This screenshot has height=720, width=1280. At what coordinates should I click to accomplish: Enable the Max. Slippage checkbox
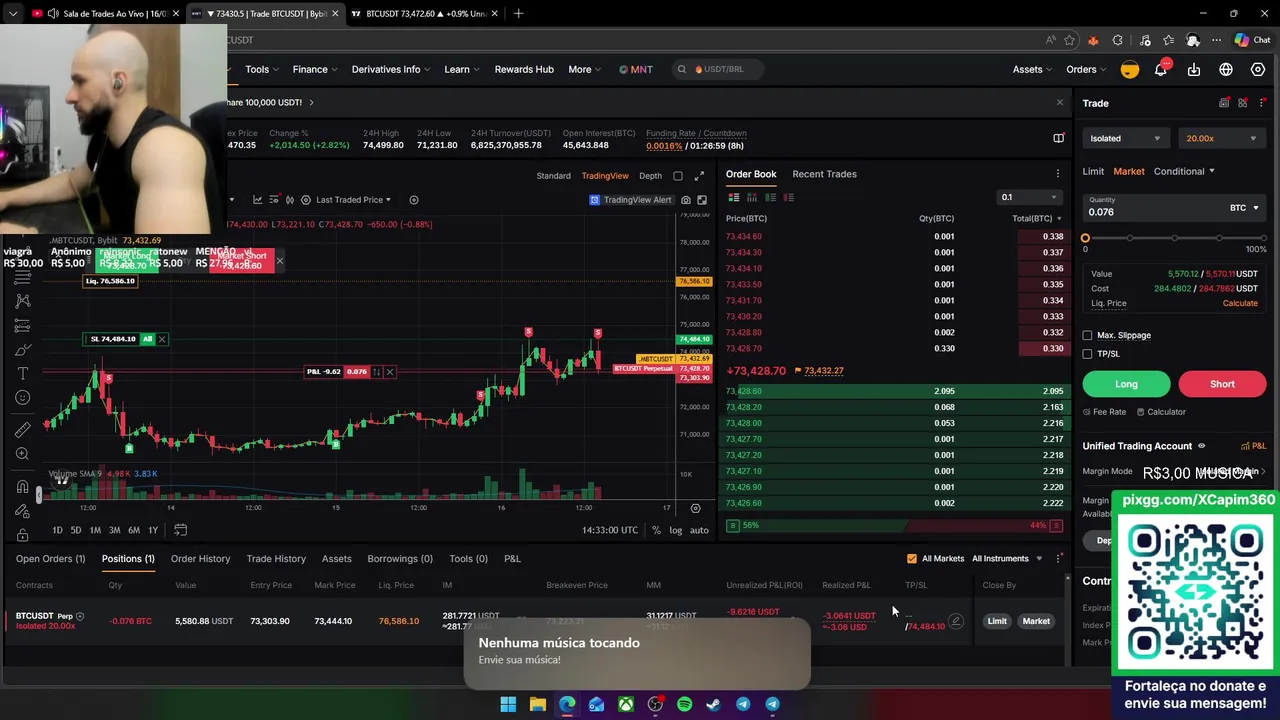(1088, 336)
